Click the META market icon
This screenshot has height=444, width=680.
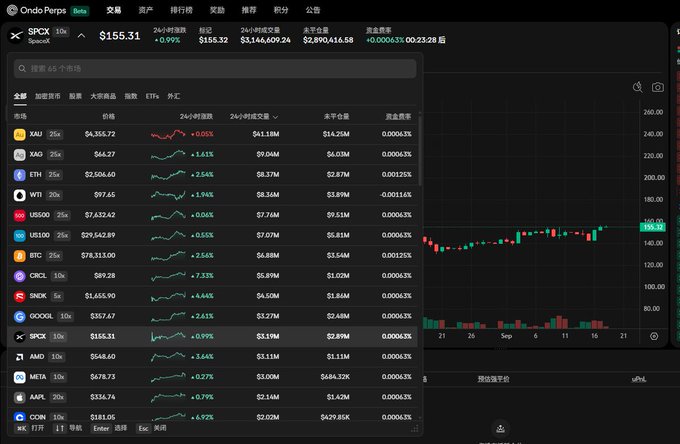coord(20,377)
